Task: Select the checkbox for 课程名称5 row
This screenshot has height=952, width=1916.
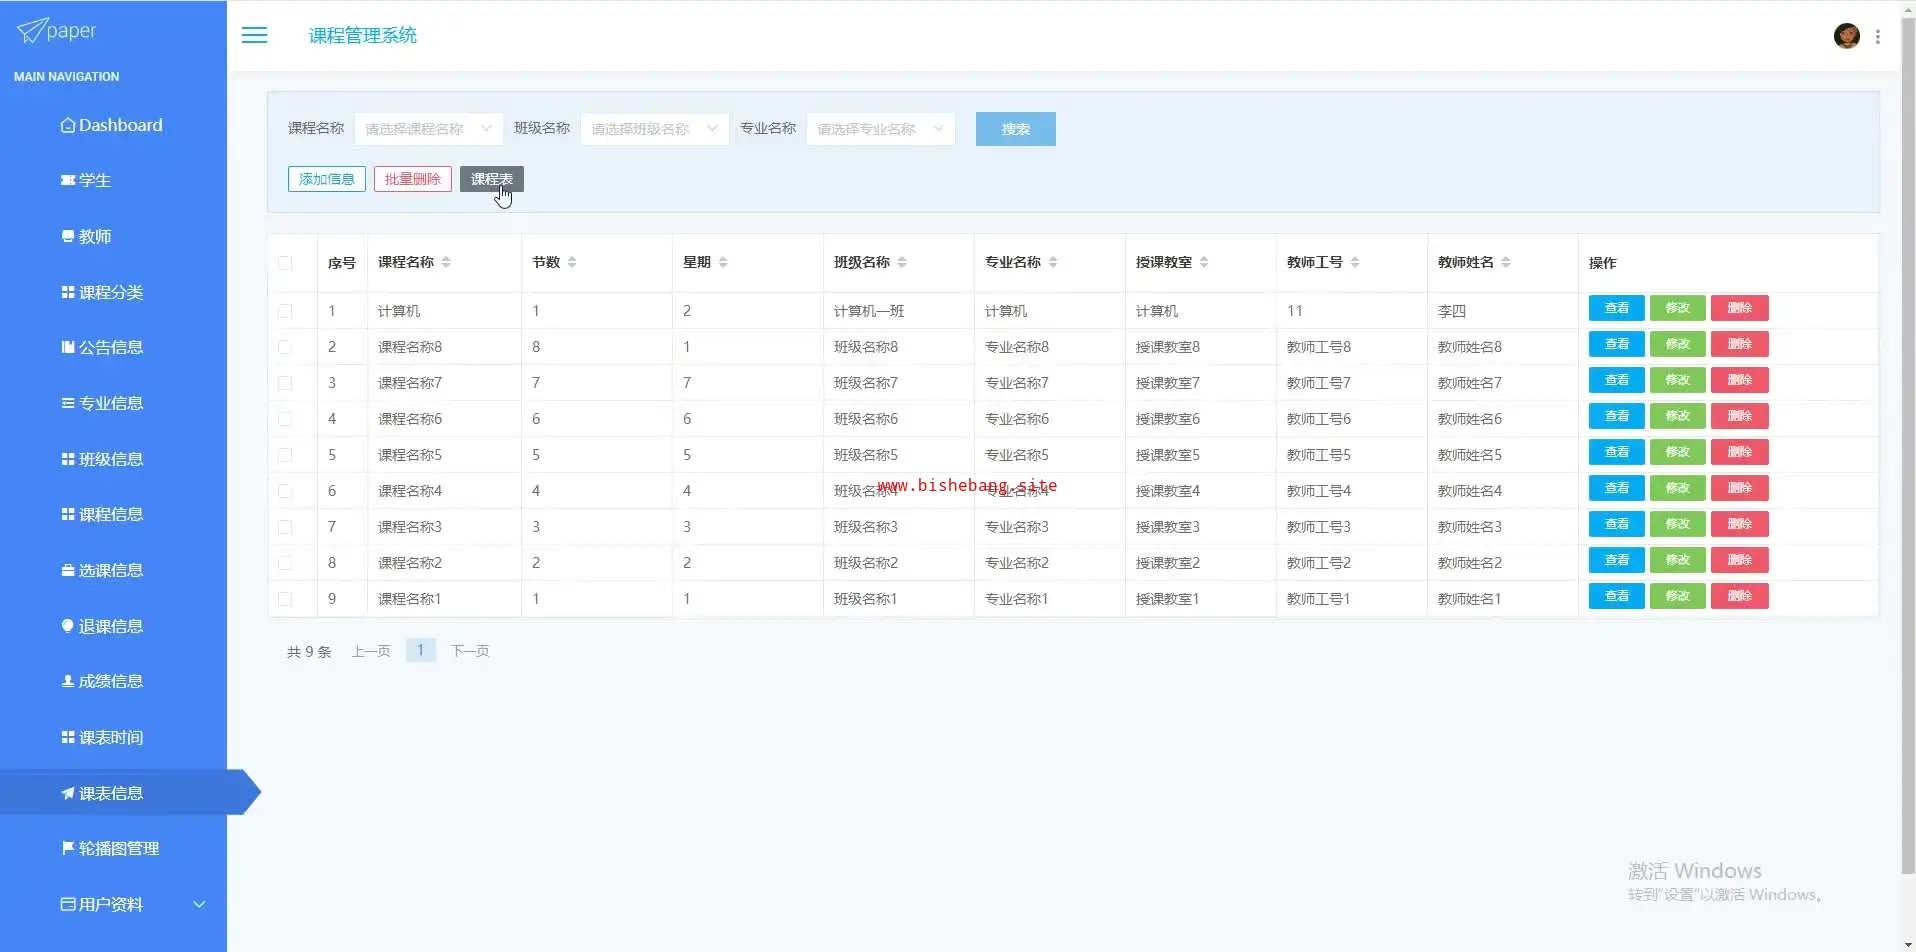Action: point(285,455)
